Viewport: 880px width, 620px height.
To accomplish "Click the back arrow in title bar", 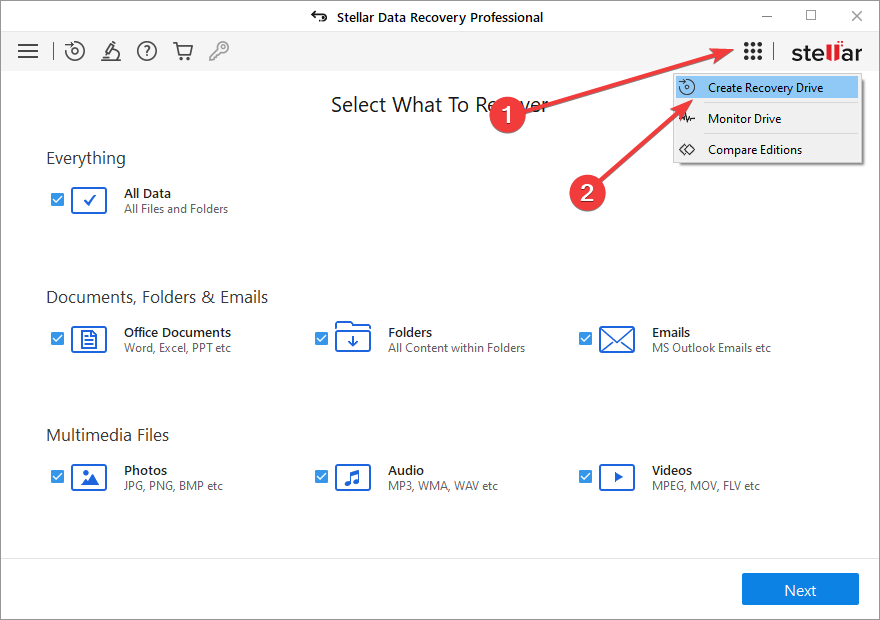I will pos(319,16).
